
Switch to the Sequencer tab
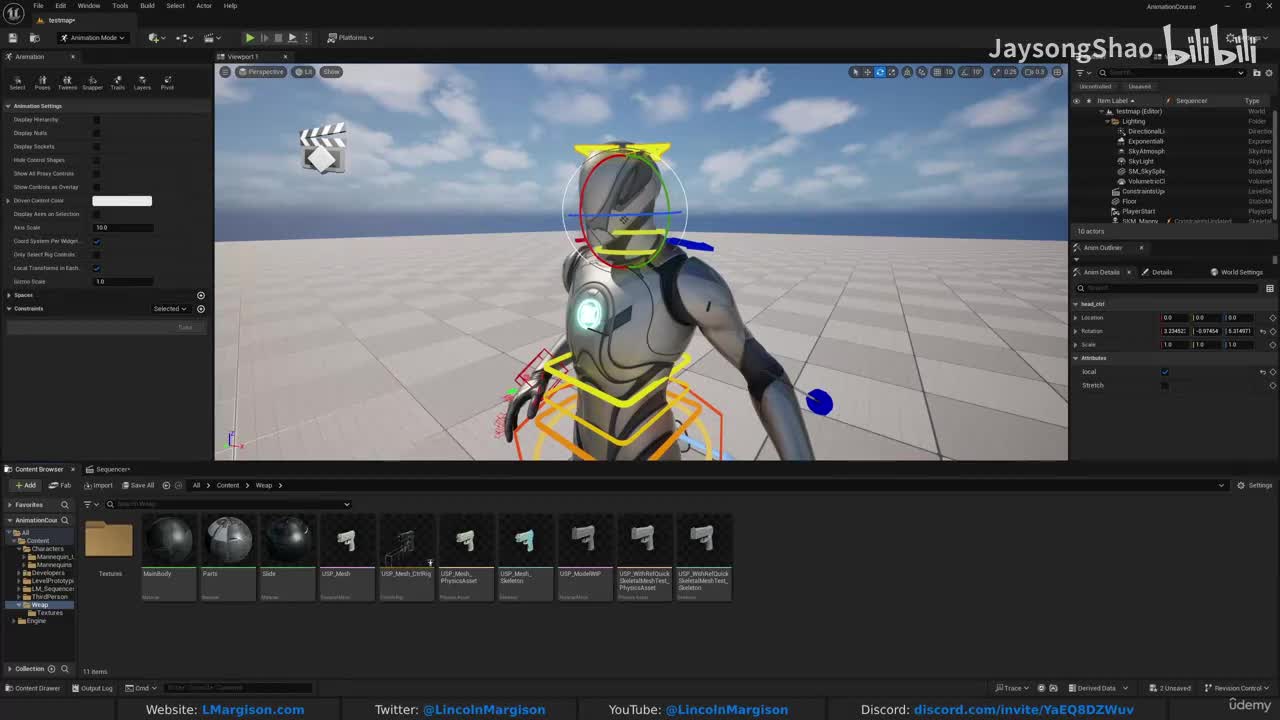111,469
